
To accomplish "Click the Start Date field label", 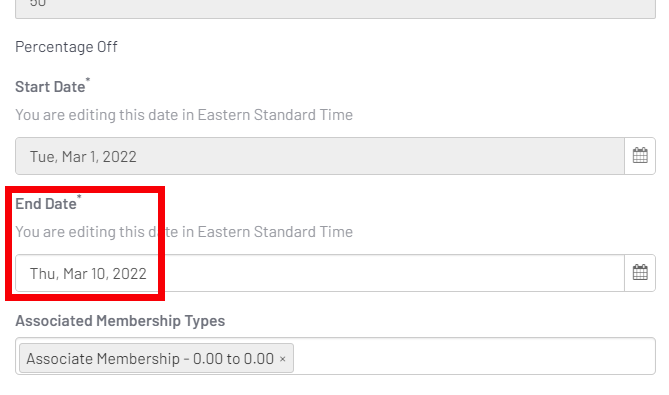I will [50, 87].
